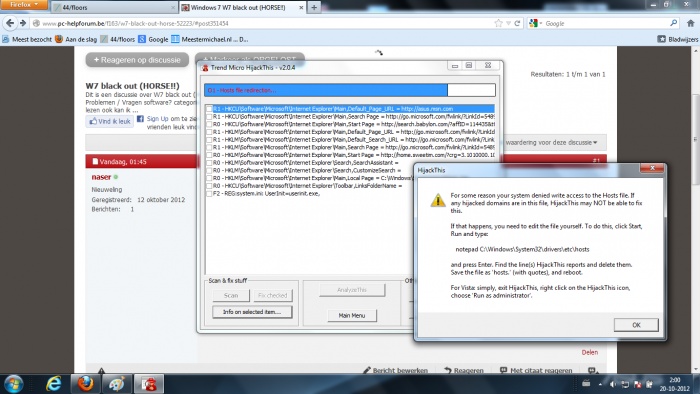Go to HijackThis Main Menu

coord(352,315)
